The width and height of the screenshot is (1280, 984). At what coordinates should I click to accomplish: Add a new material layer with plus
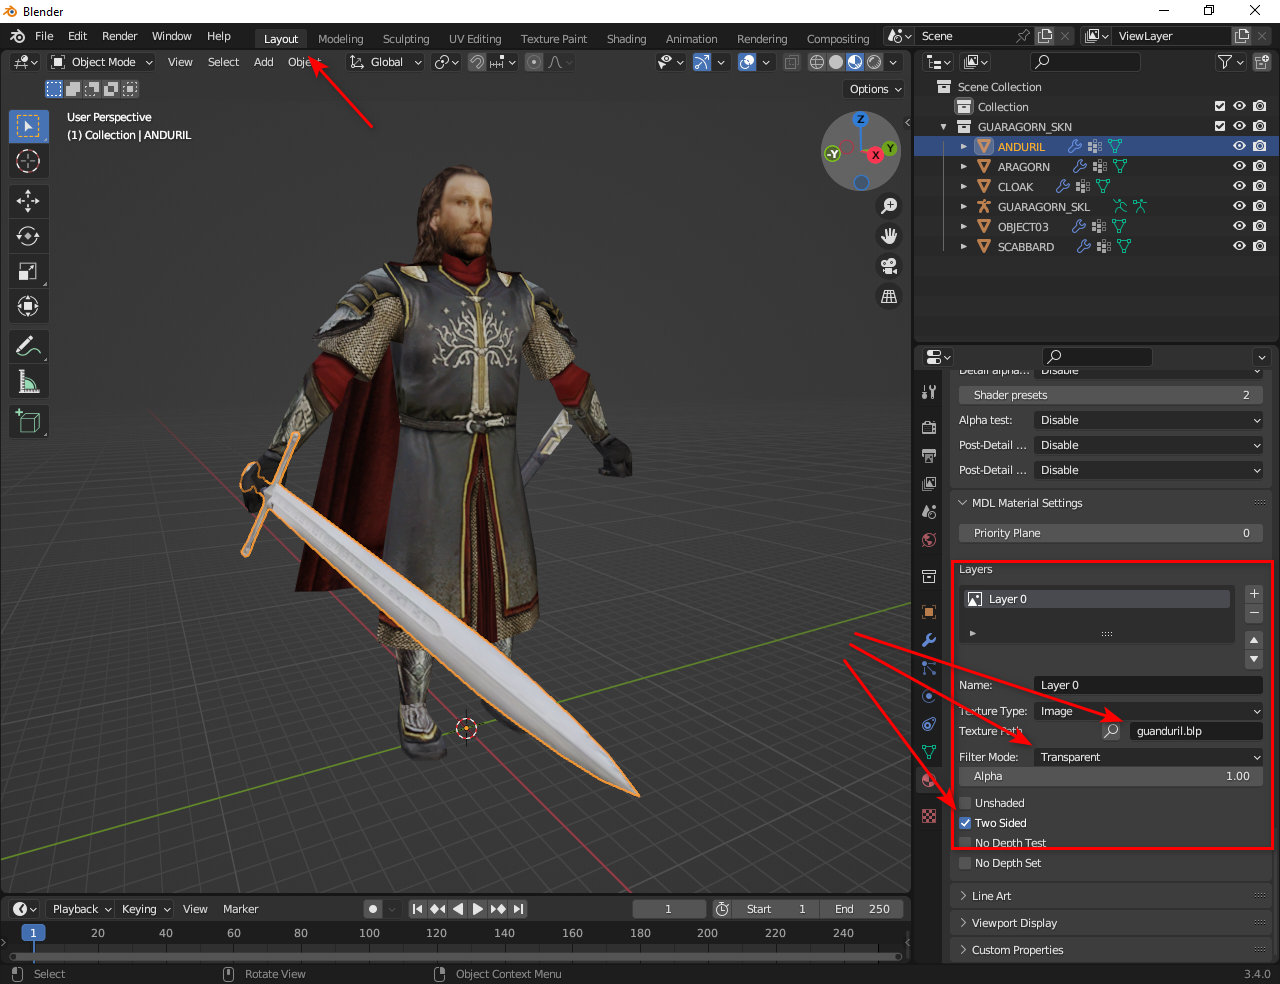(x=1254, y=594)
